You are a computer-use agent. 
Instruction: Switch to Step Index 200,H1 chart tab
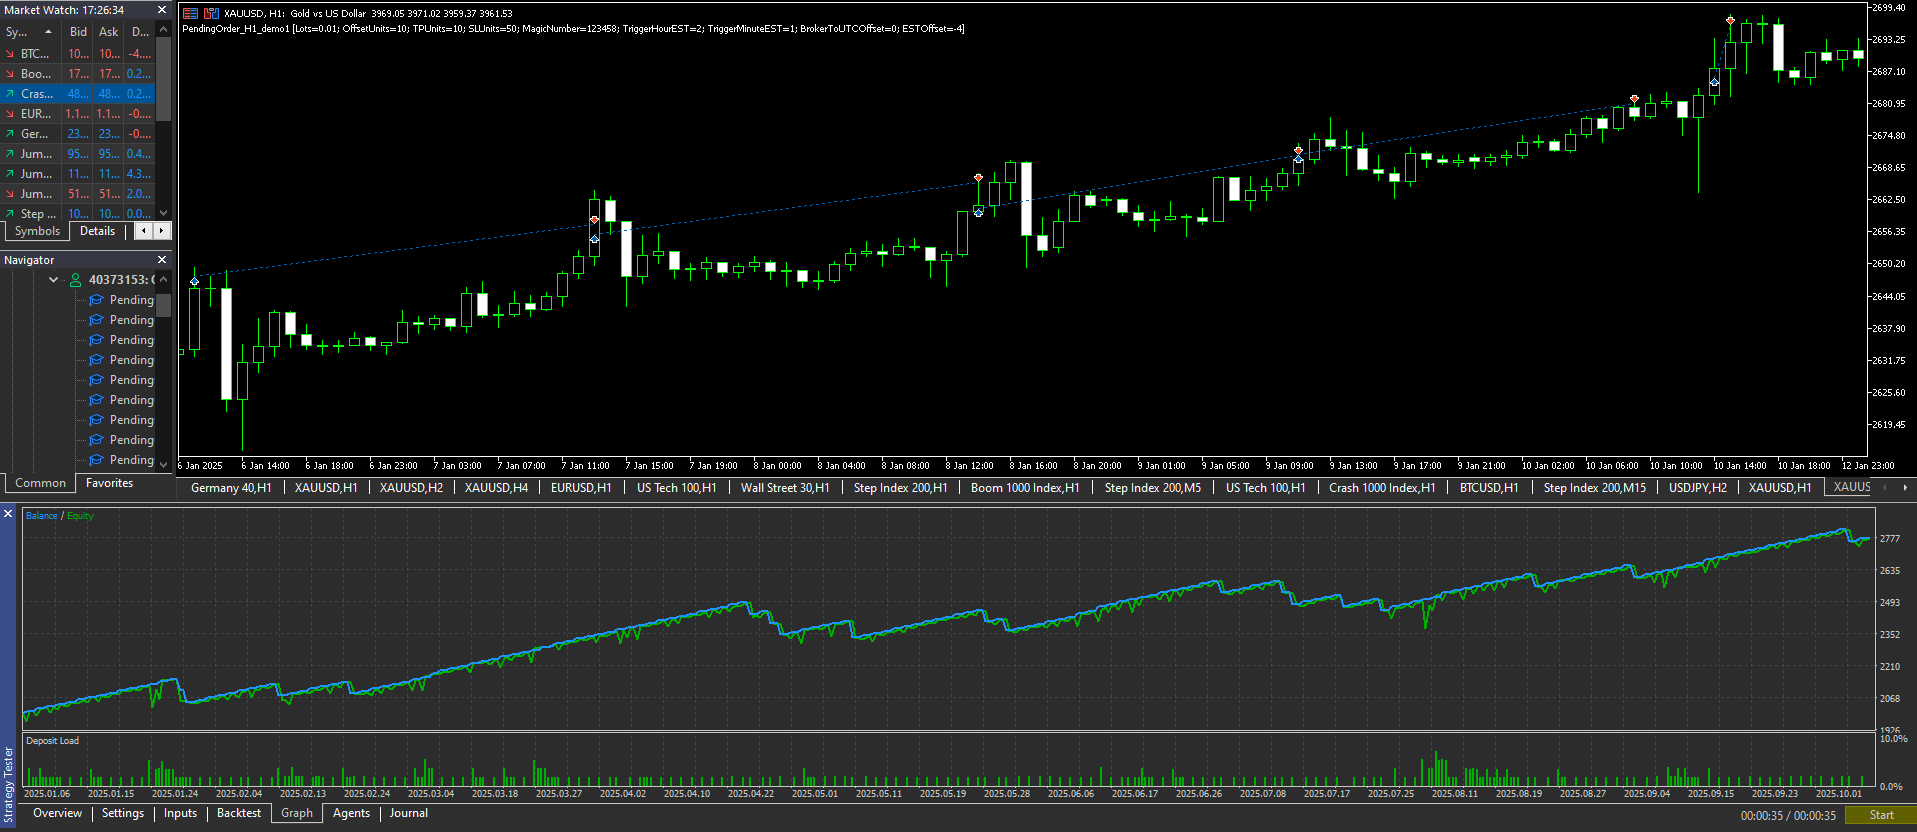pyautogui.click(x=900, y=488)
